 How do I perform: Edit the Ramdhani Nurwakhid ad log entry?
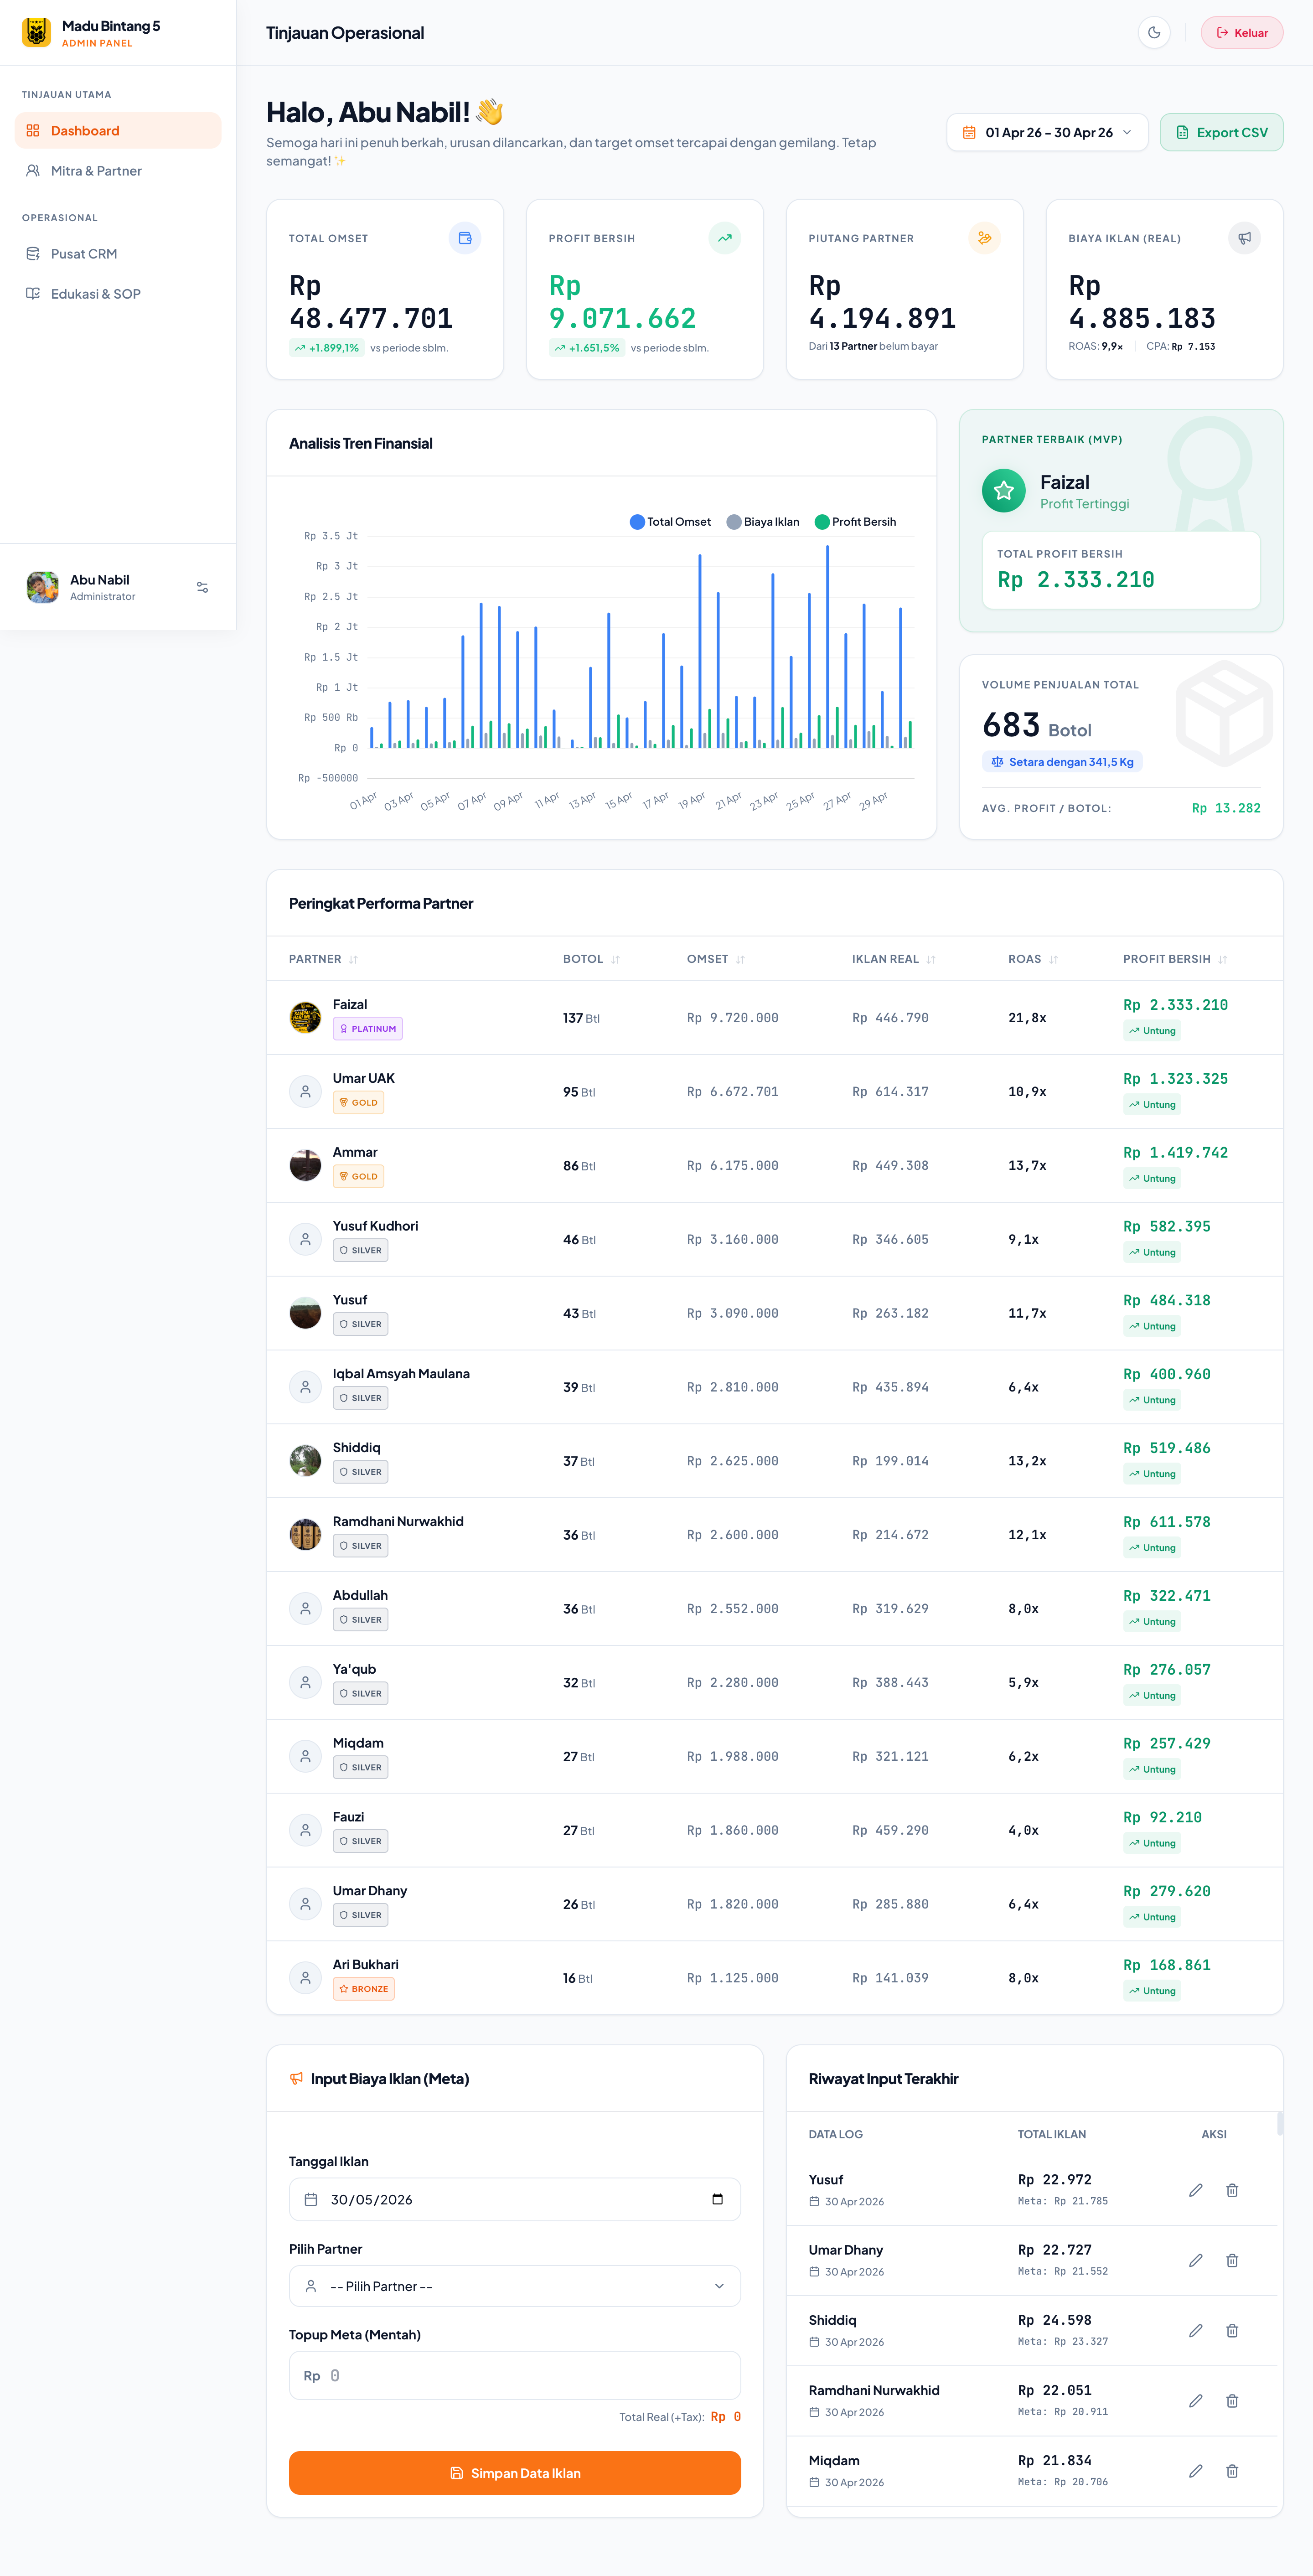pyautogui.click(x=1196, y=2400)
